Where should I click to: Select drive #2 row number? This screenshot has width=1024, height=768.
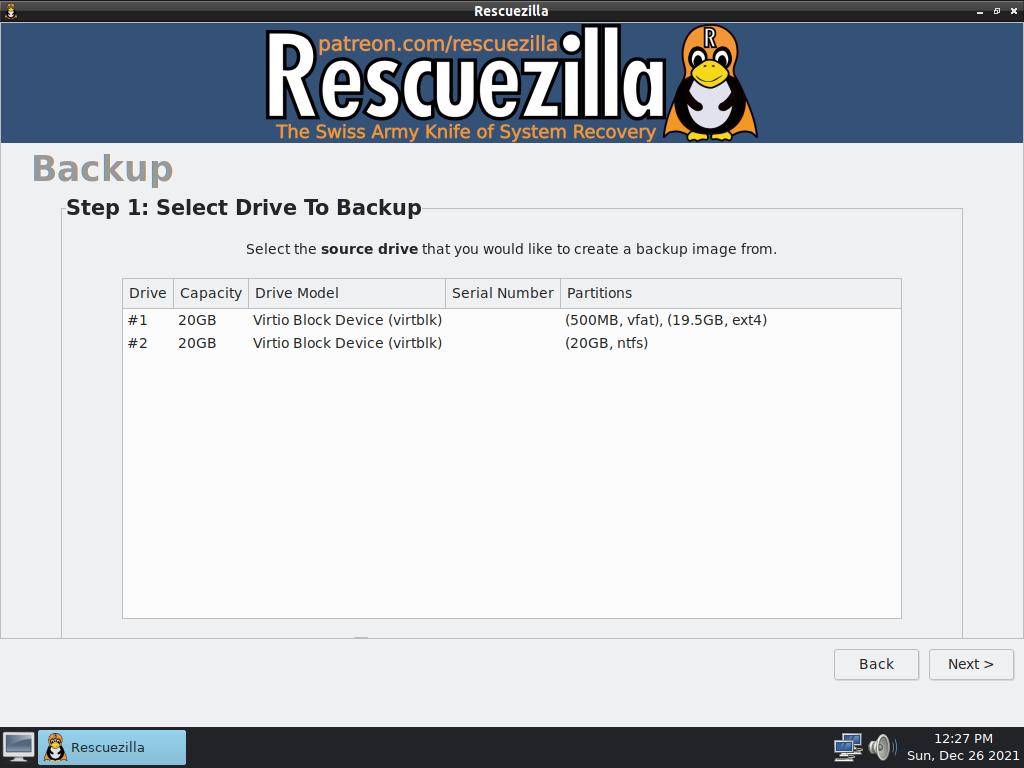point(138,343)
